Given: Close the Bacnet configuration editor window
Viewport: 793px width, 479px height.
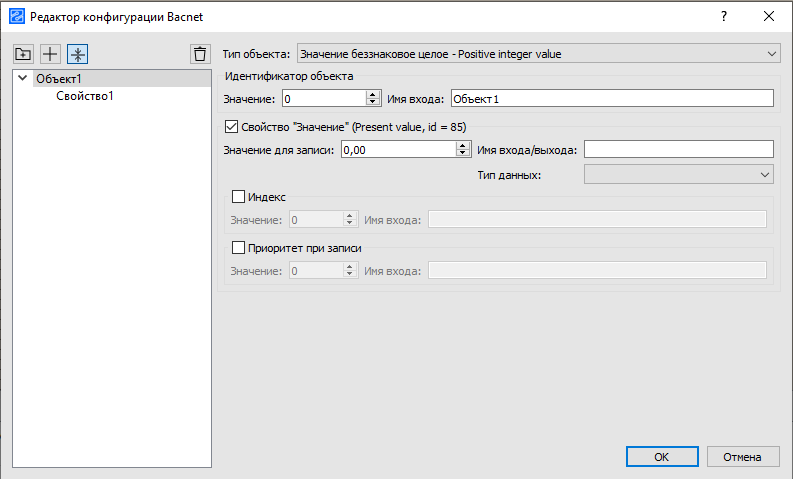Looking at the screenshot, I should (769, 16).
